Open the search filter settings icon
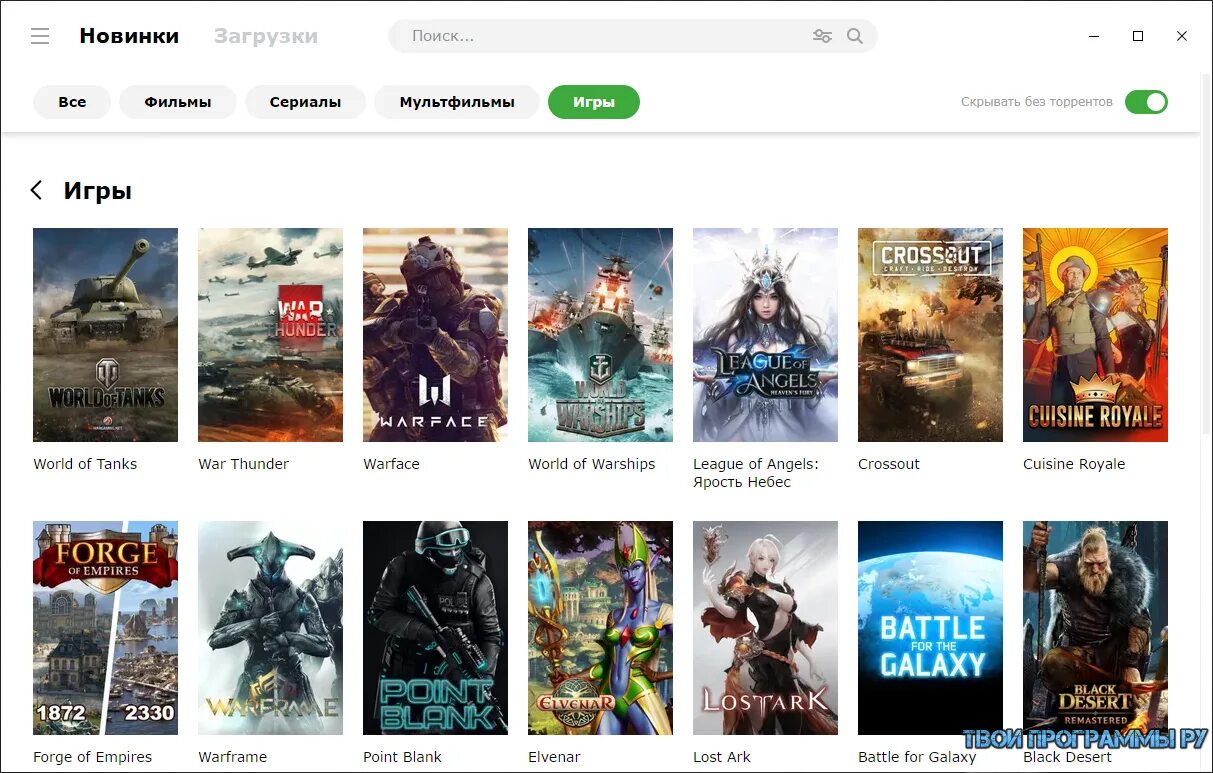Screen dimensions: 1213x773 click(822, 36)
